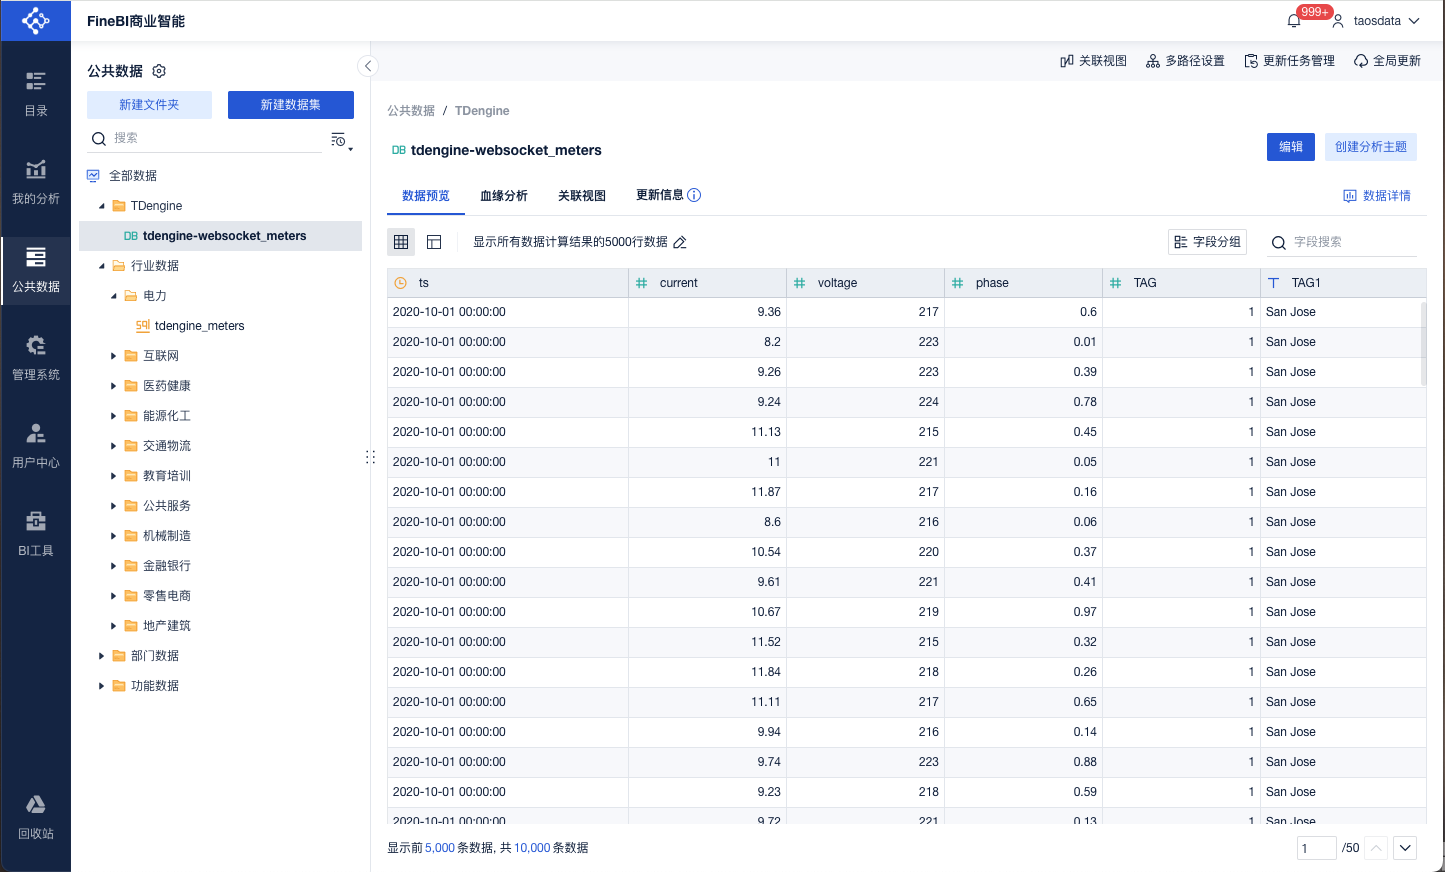Open 回收站 recycle bin in sidebar
This screenshot has height=872, width=1445.
point(35,816)
